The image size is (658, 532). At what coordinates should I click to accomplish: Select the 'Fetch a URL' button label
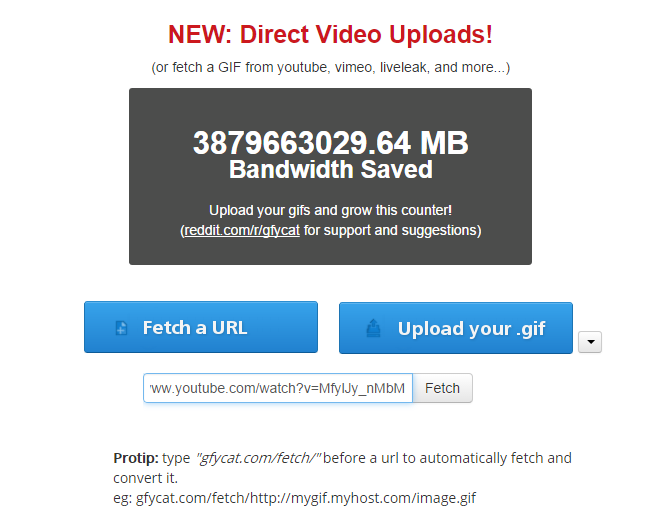pos(195,328)
